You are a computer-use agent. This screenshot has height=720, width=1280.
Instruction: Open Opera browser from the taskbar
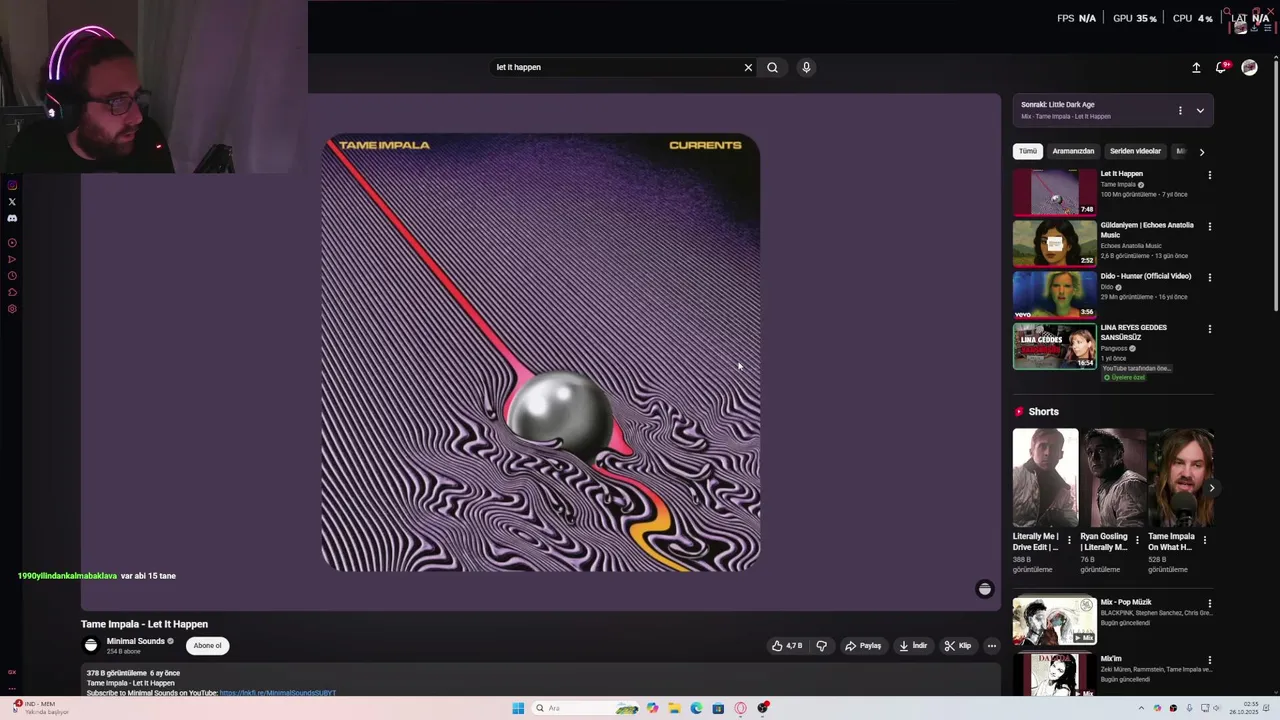click(741, 708)
